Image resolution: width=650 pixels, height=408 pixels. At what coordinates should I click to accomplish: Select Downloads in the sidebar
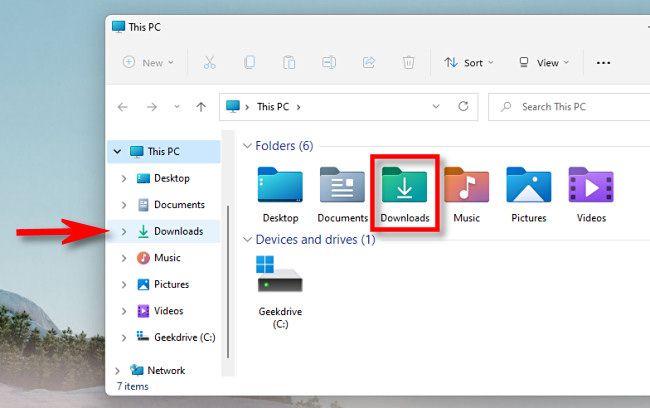tap(164, 231)
